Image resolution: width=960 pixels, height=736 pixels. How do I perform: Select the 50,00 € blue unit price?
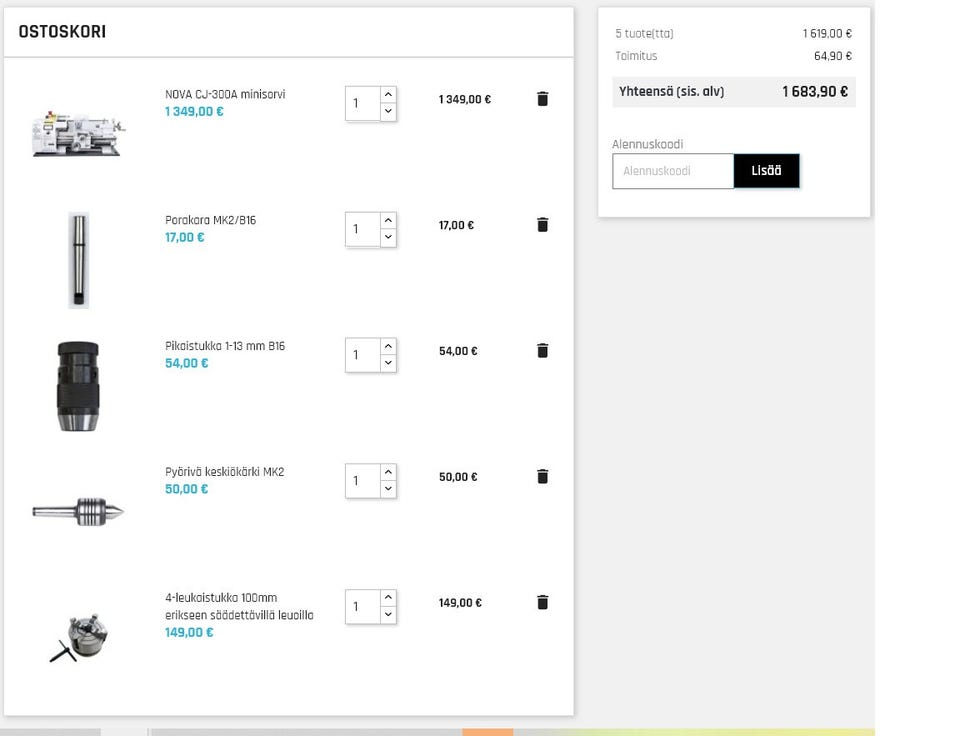tap(186, 489)
